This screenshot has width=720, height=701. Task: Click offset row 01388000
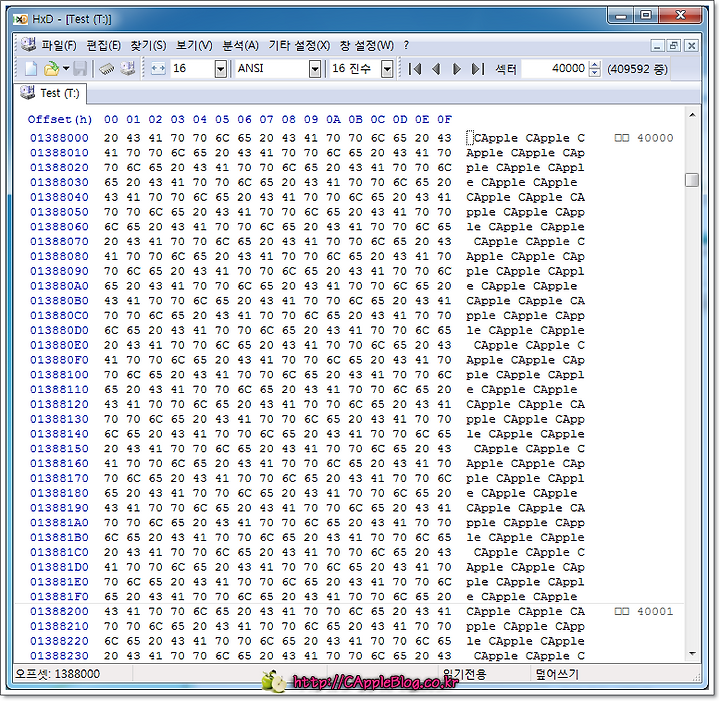point(59,138)
